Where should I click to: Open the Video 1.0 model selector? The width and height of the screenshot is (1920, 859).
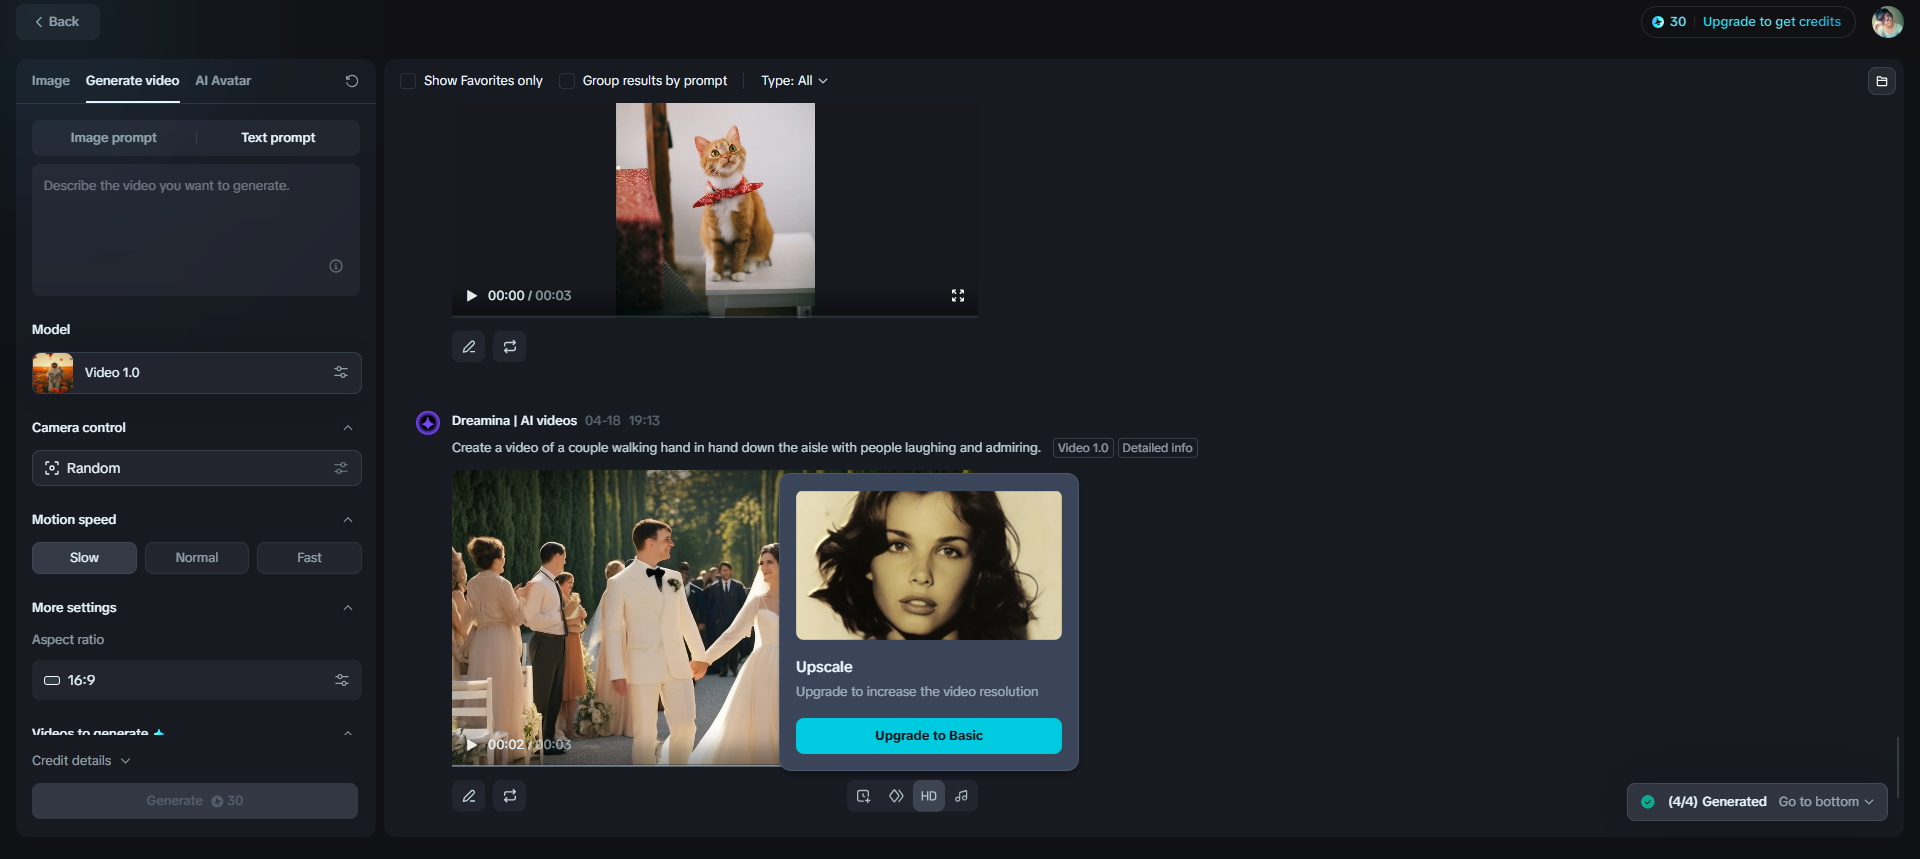click(x=197, y=373)
